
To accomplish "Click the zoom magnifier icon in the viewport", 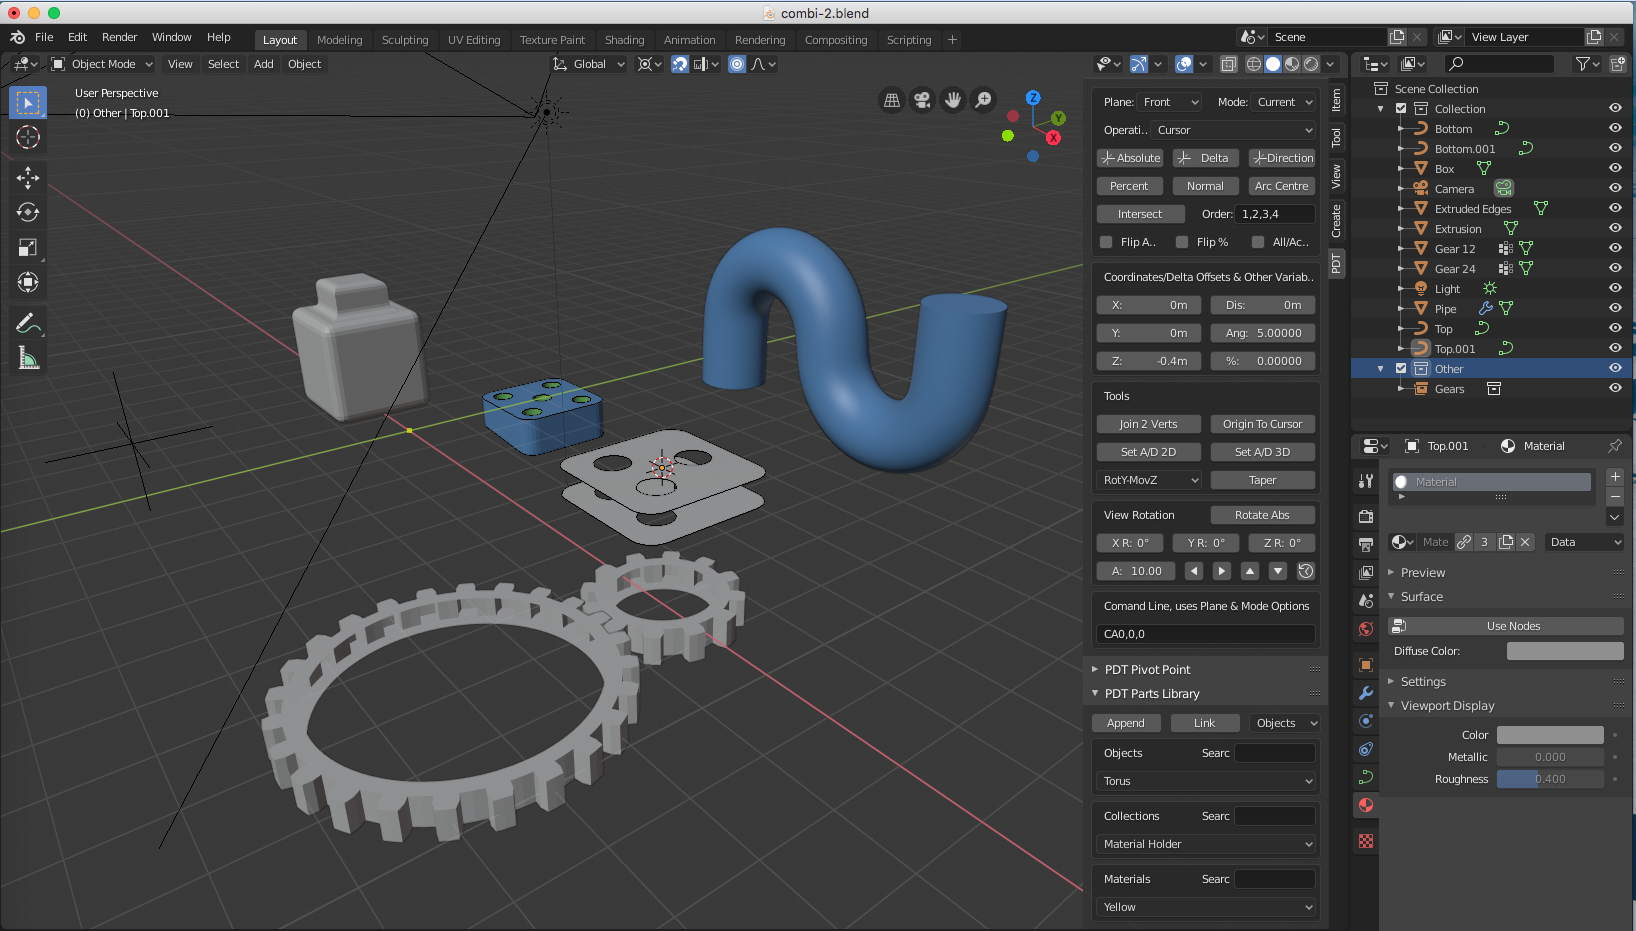I will (x=984, y=100).
